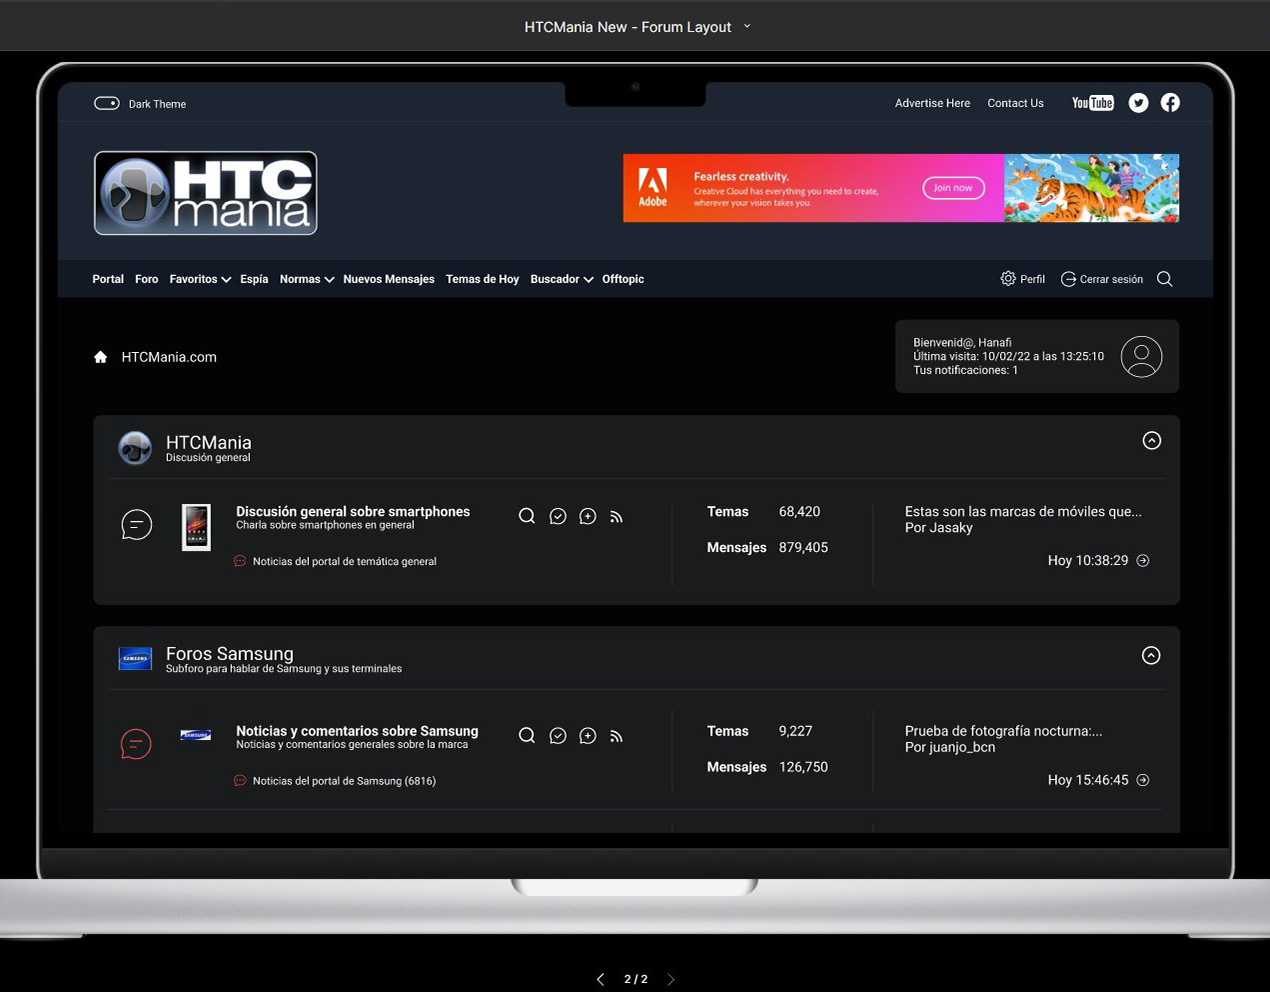Open the Foro menu item
Viewport: 1270px width, 992px height.
click(x=147, y=279)
